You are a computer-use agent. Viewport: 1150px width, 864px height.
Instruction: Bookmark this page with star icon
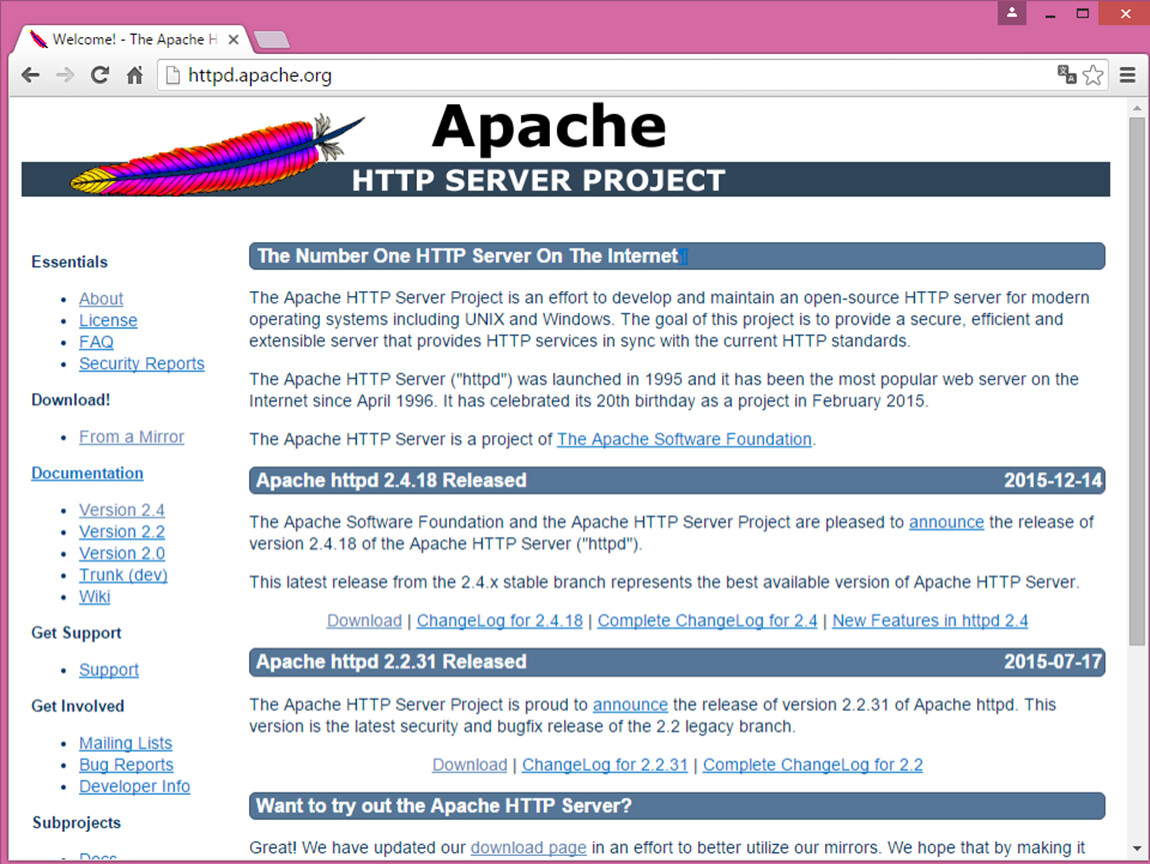[x=1093, y=75]
